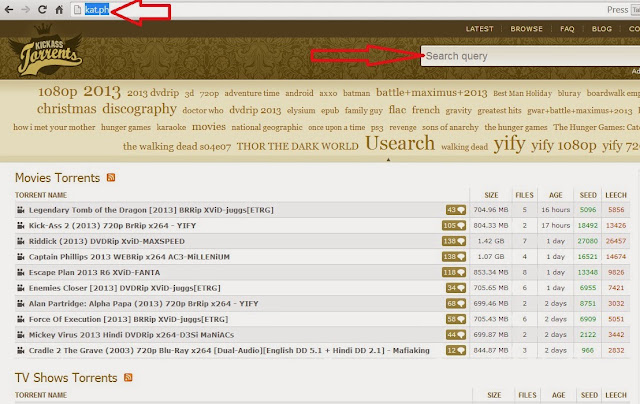Viewport: 640px width, 404px height.
Task: Open Force Of Execution BRRip torrent
Action: 128,319
